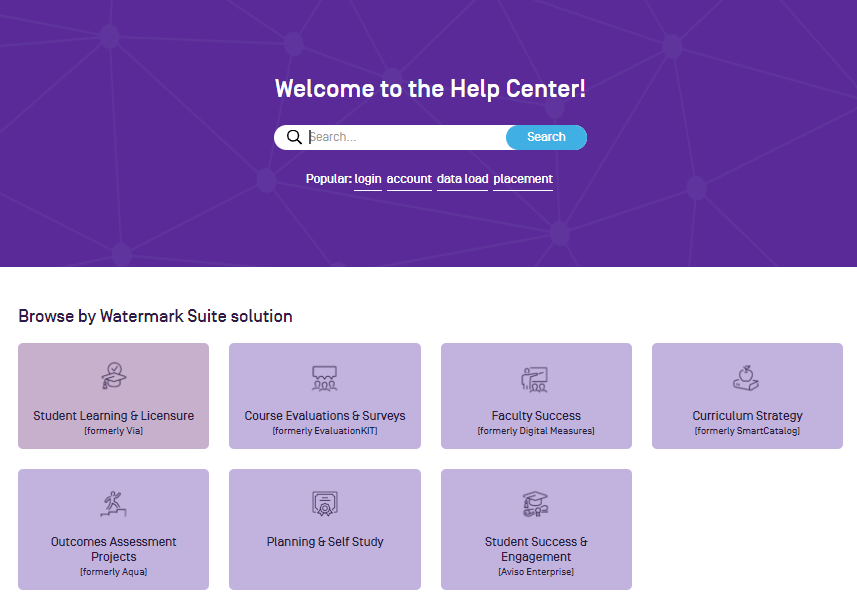The image size is (857, 603).
Task: Choose the Planning & Self Study title
Action: 325,542
